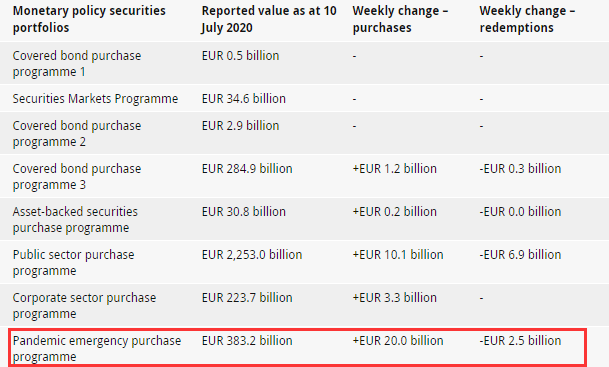Select the 'Covered bond purchase programme 3' label

pos(77,177)
